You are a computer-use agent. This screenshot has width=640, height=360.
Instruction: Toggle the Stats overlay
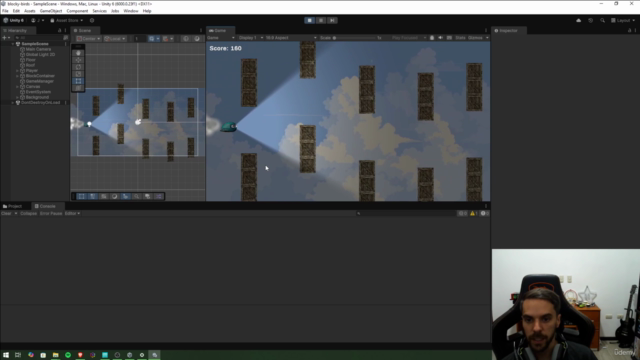click(460, 38)
